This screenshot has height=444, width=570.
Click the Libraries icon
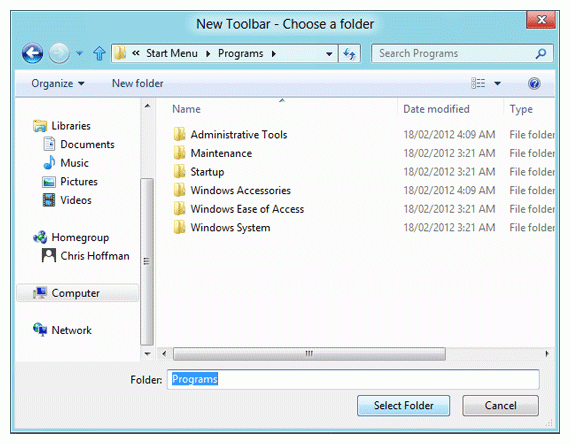(40, 126)
